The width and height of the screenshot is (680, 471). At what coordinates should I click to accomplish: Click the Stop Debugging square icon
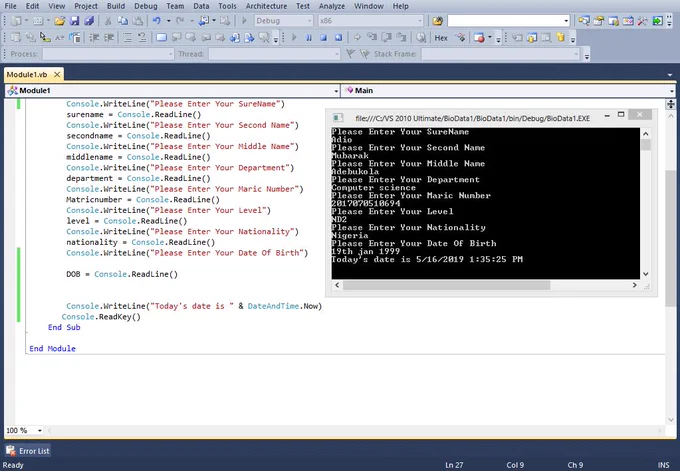pyautogui.click(x=324, y=38)
